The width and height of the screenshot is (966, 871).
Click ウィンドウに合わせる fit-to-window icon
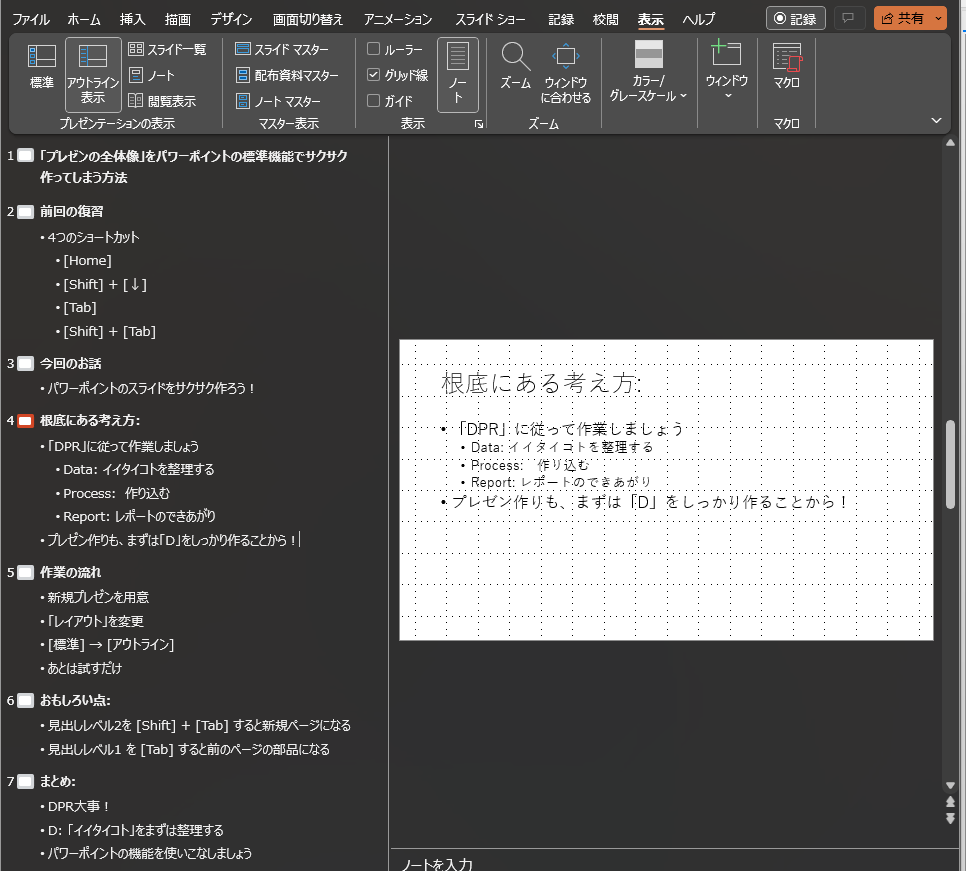pos(566,58)
